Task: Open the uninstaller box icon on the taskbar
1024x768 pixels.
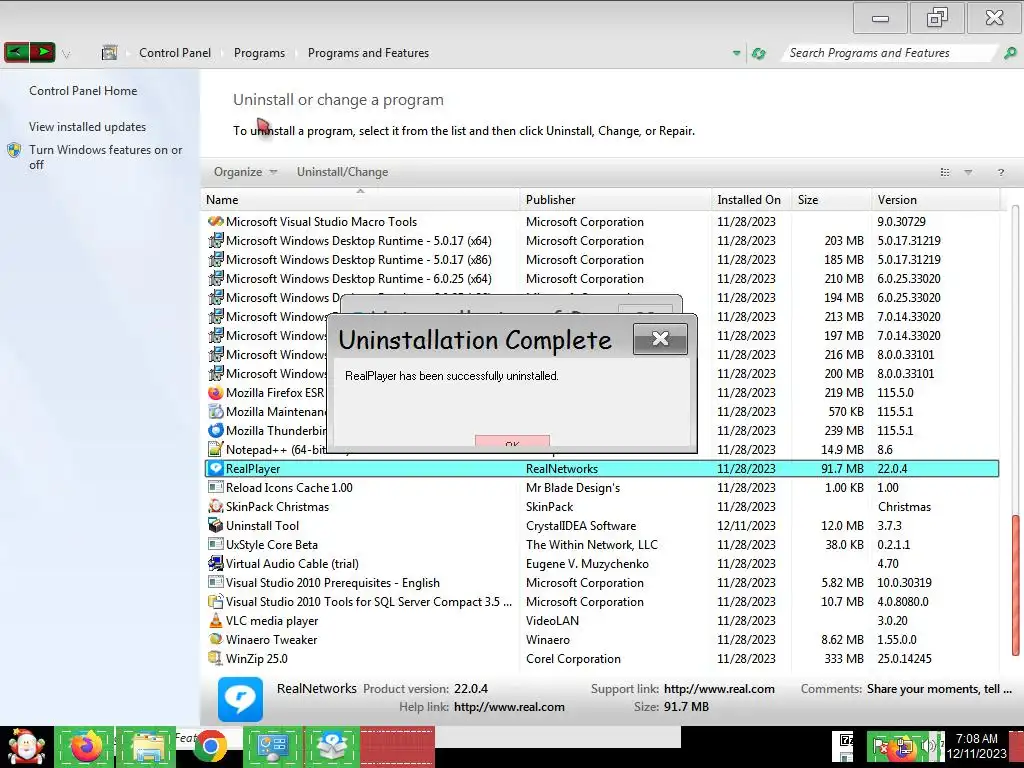Action: pos(332,746)
